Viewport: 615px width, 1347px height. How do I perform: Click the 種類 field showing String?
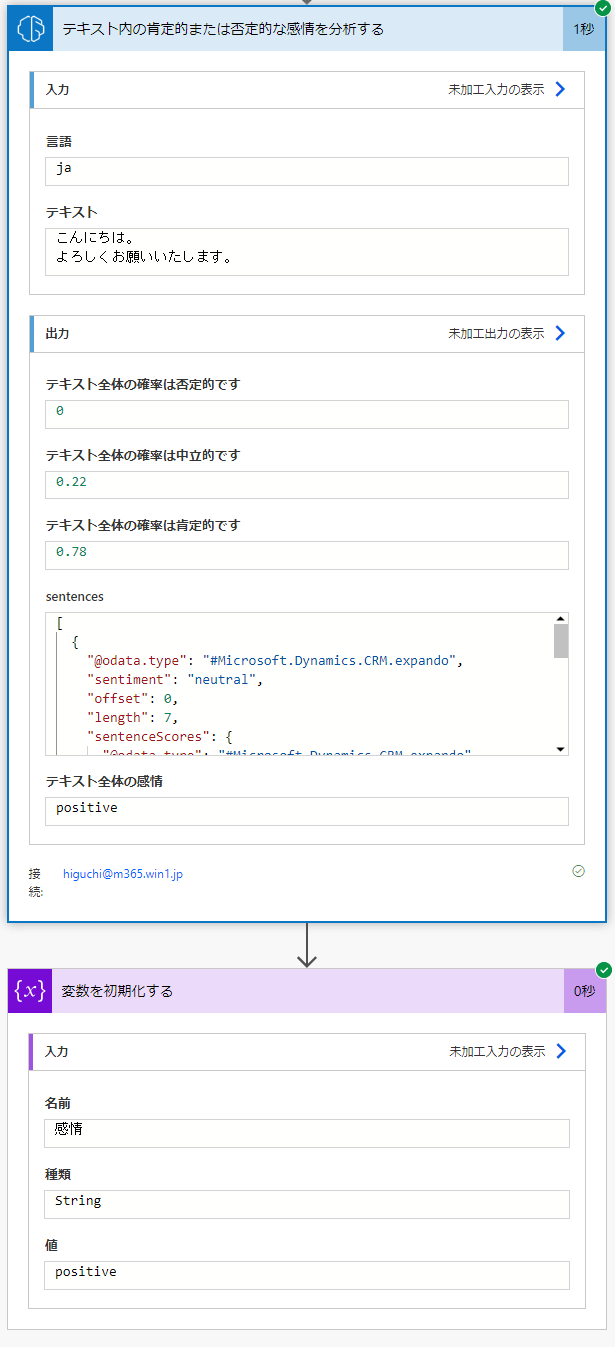307,1204
